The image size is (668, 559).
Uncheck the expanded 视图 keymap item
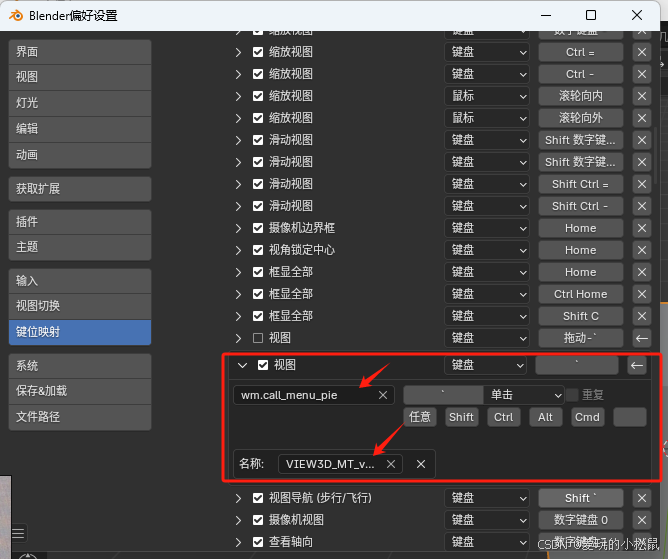click(x=263, y=365)
